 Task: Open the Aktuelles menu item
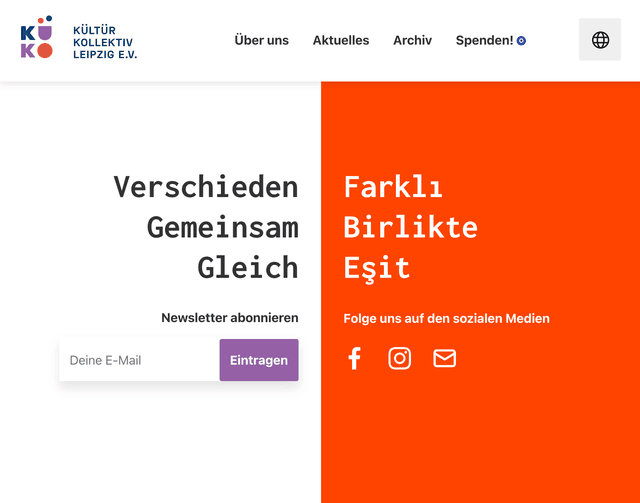(341, 40)
